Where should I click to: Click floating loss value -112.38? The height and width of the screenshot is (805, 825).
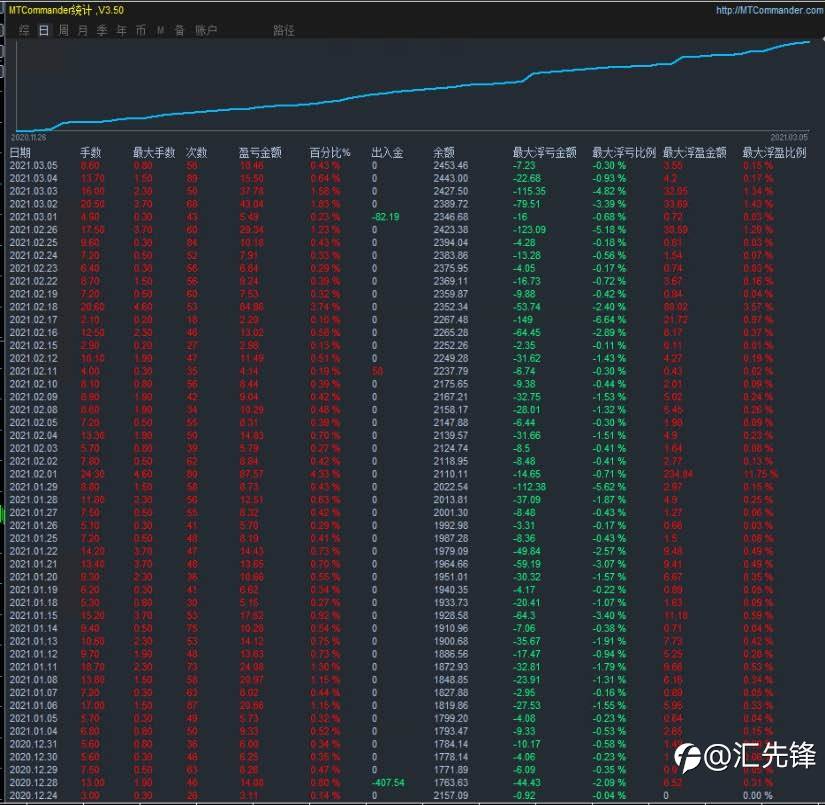pos(529,487)
